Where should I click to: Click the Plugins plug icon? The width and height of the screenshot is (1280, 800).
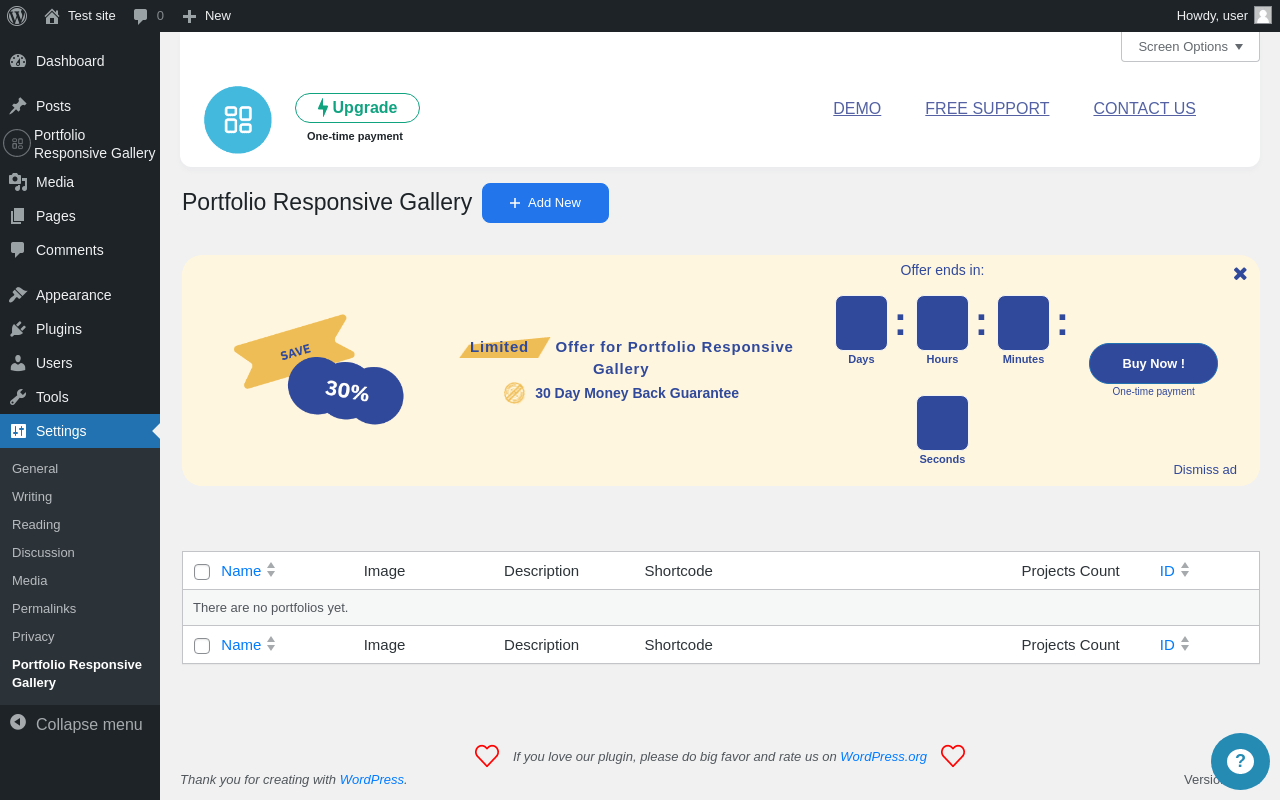(x=18, y=329)
